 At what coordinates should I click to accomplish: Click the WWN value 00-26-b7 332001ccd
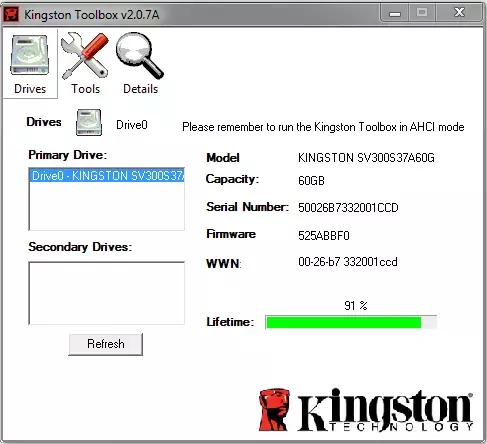click(x=348, y=262)
